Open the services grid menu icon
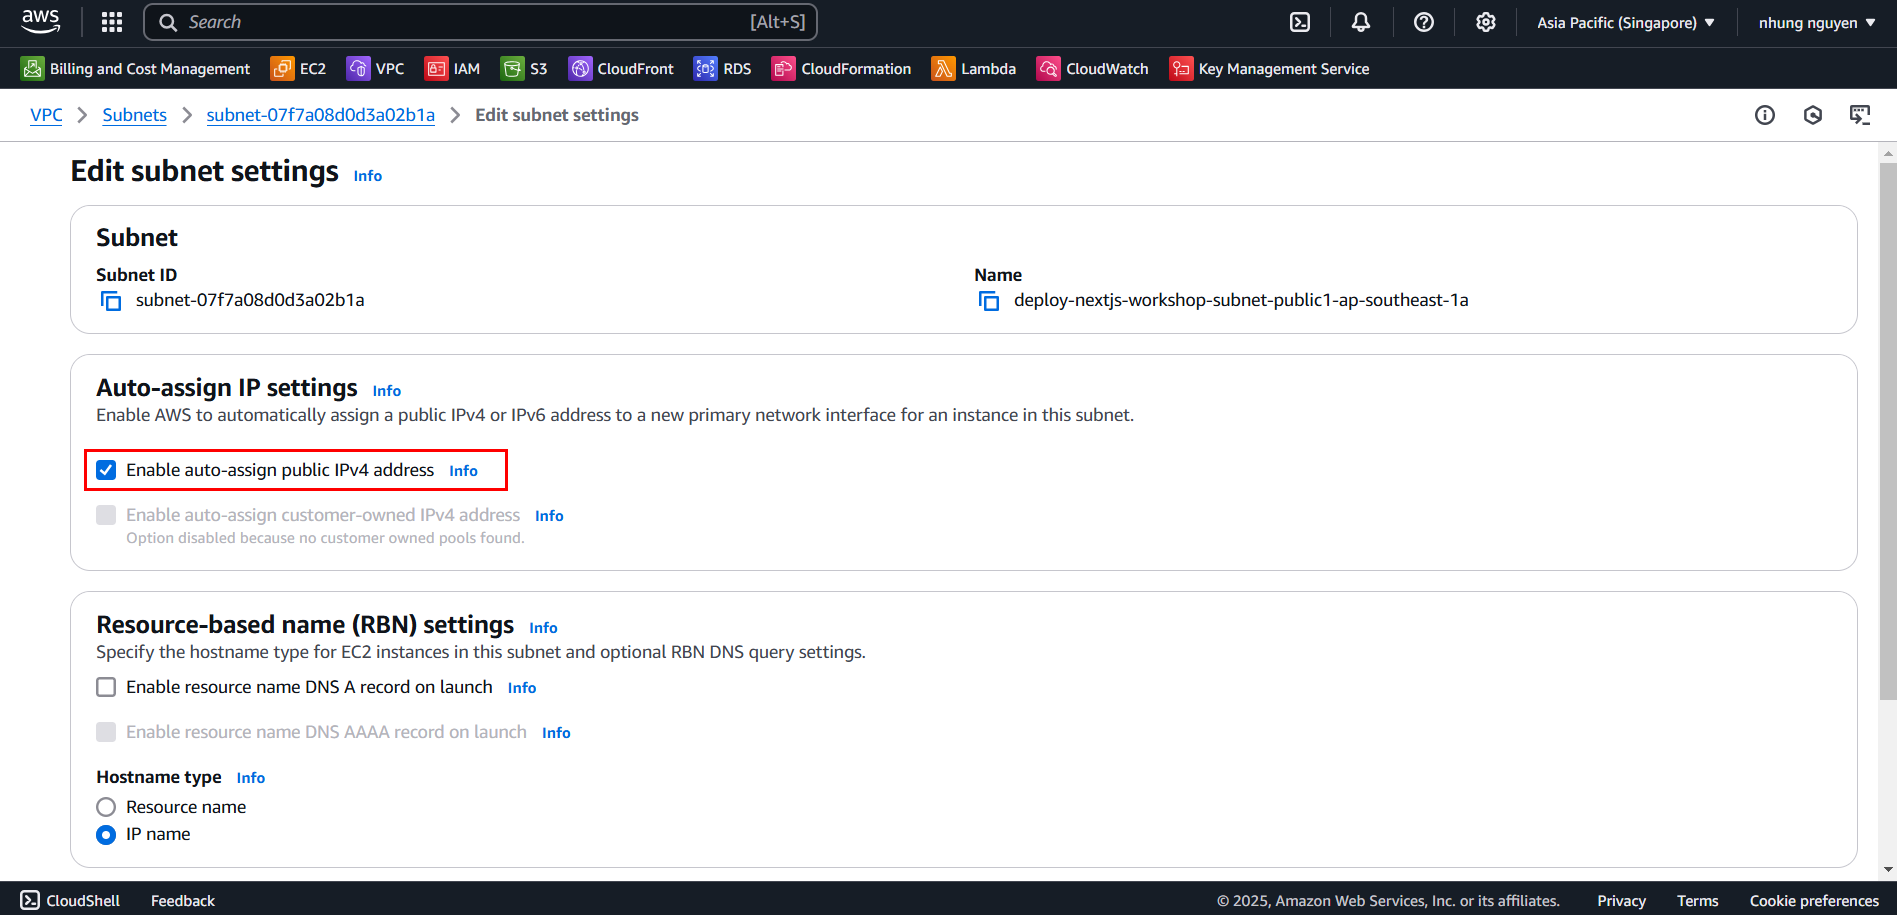Image resolution: width=1897 pixels, height=915 pixels. [x=112, y=22]
